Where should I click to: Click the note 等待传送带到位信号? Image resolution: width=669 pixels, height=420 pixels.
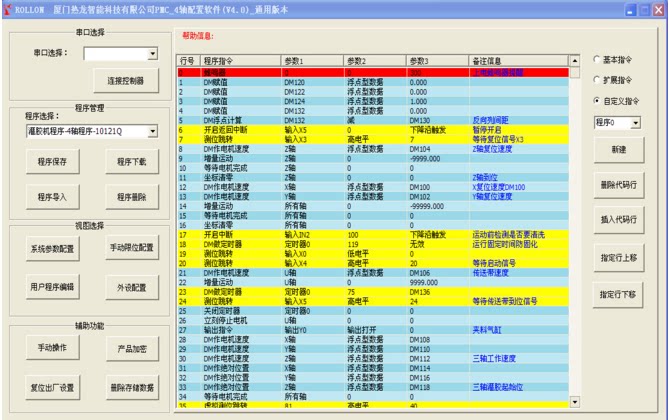tap(505, 301)
